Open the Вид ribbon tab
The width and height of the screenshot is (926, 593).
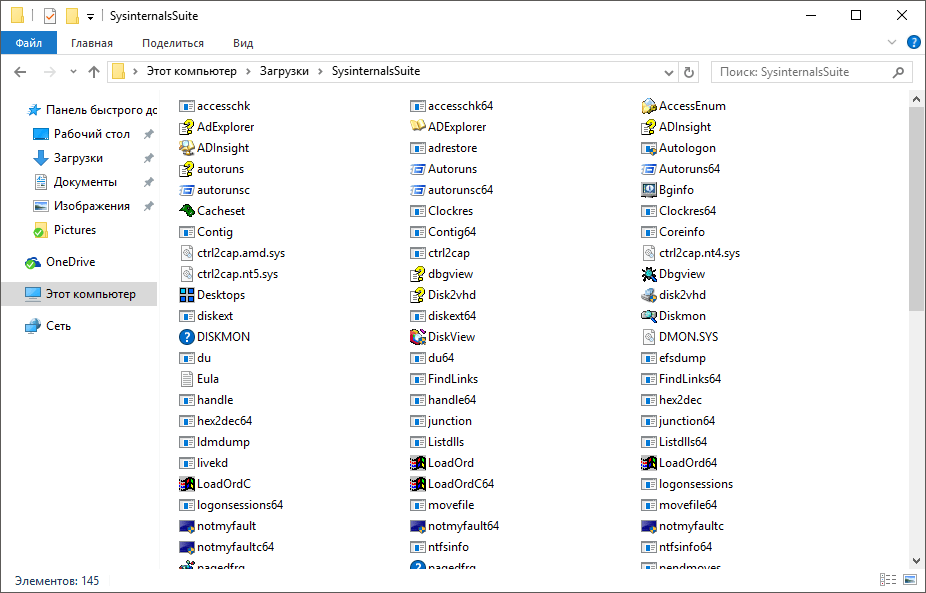click(243, 43)
